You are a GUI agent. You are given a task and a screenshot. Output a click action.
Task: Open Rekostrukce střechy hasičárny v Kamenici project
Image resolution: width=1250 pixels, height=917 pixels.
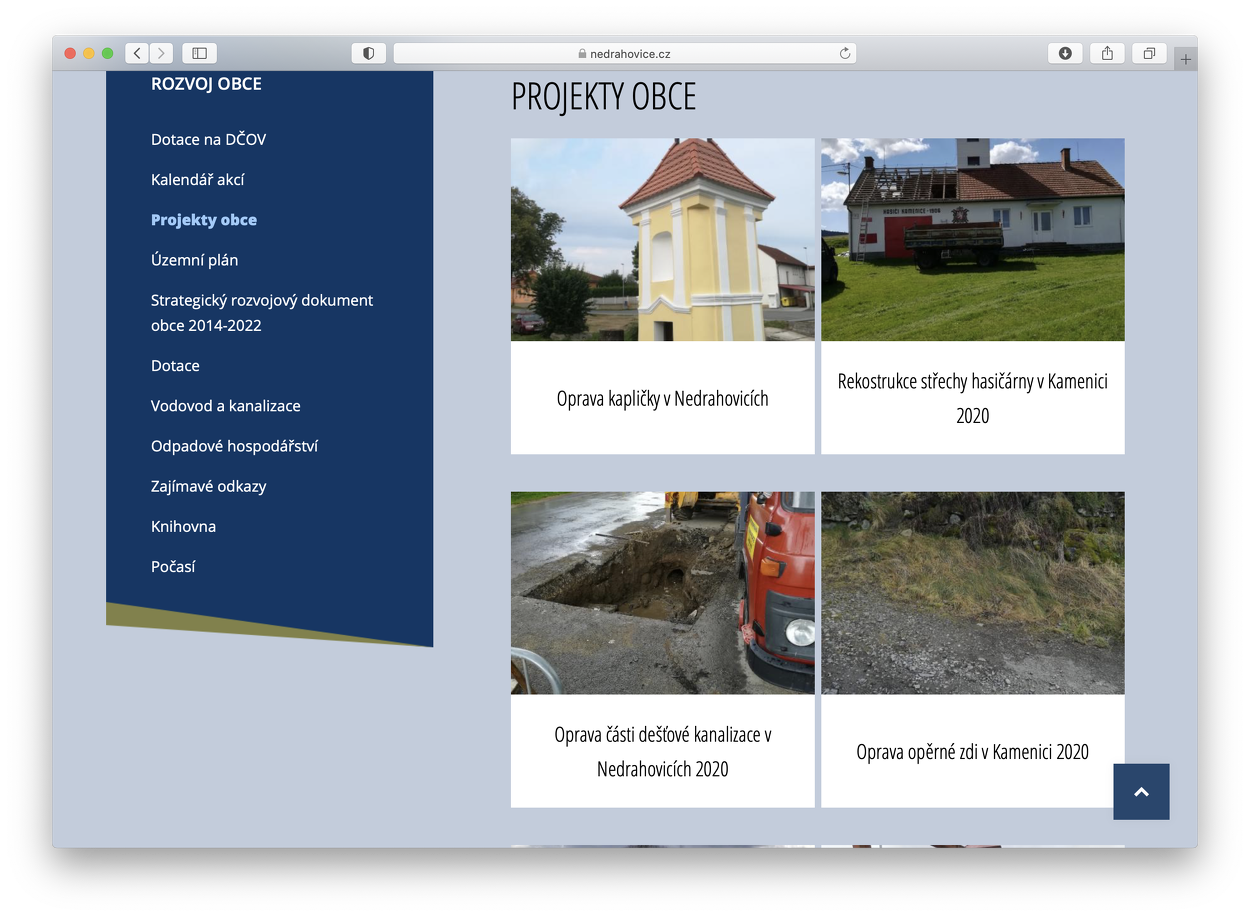pyautogui.click(x=972, y=398)
